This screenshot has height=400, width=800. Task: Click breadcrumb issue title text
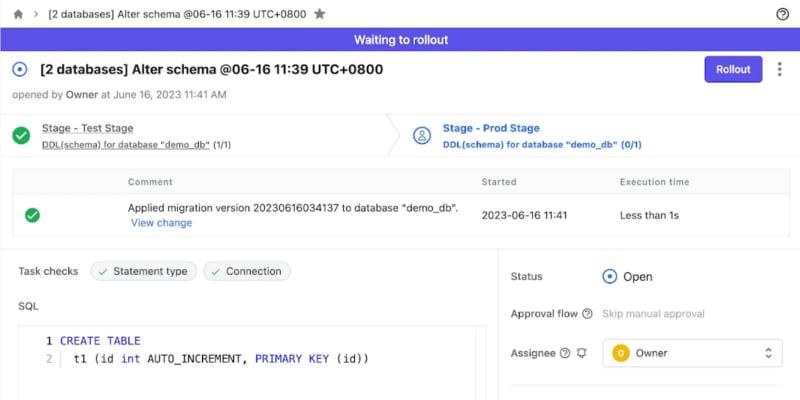click(177, 14)
